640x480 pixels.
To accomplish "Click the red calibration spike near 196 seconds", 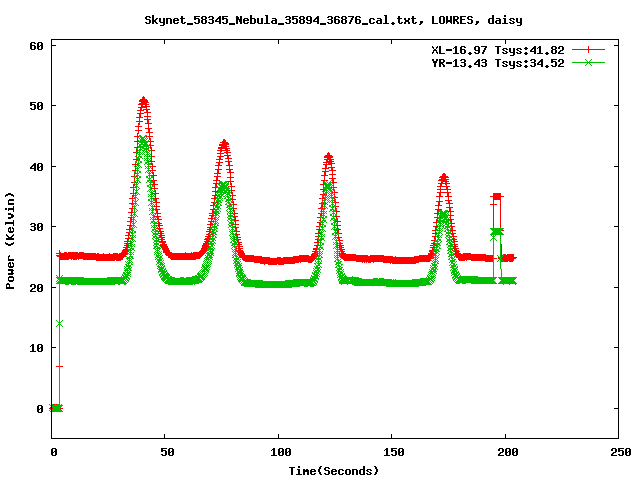I will (x=496, y=197).
